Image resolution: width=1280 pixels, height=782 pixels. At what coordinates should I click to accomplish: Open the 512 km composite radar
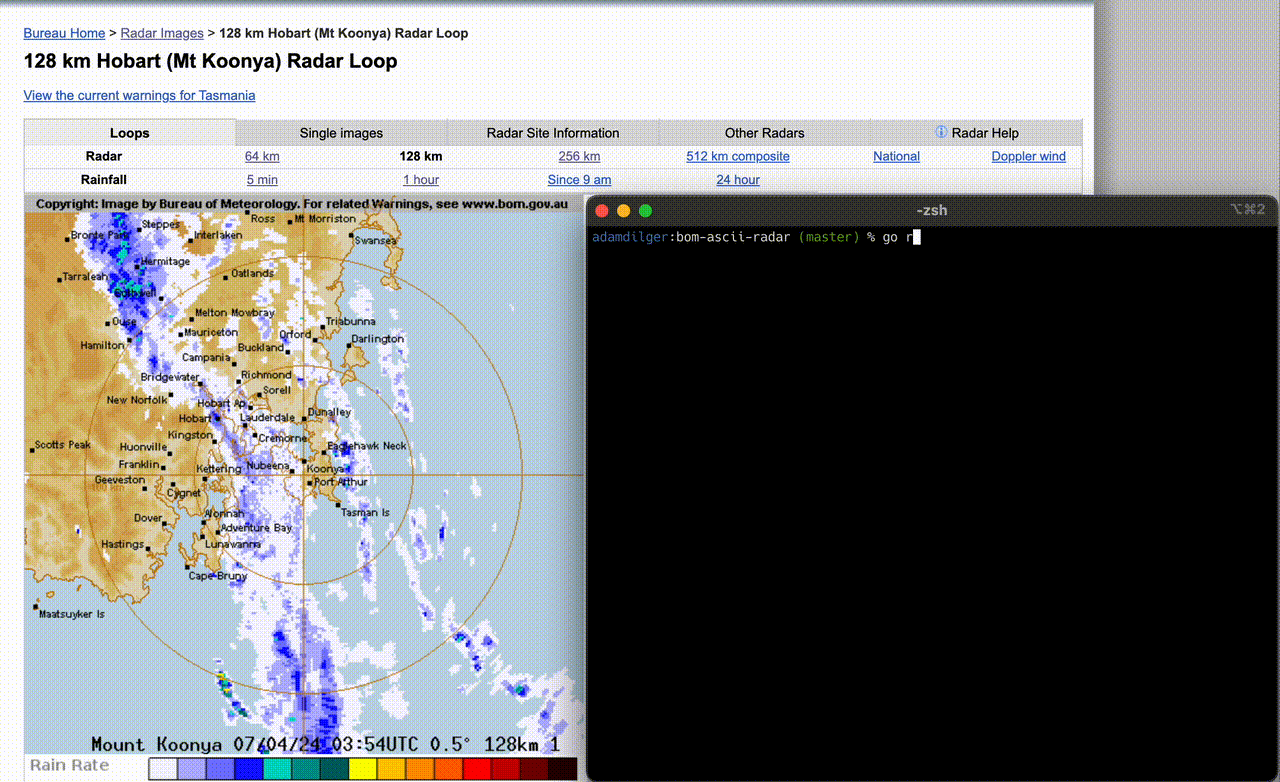pyautogui.click(x=737, y=156)
